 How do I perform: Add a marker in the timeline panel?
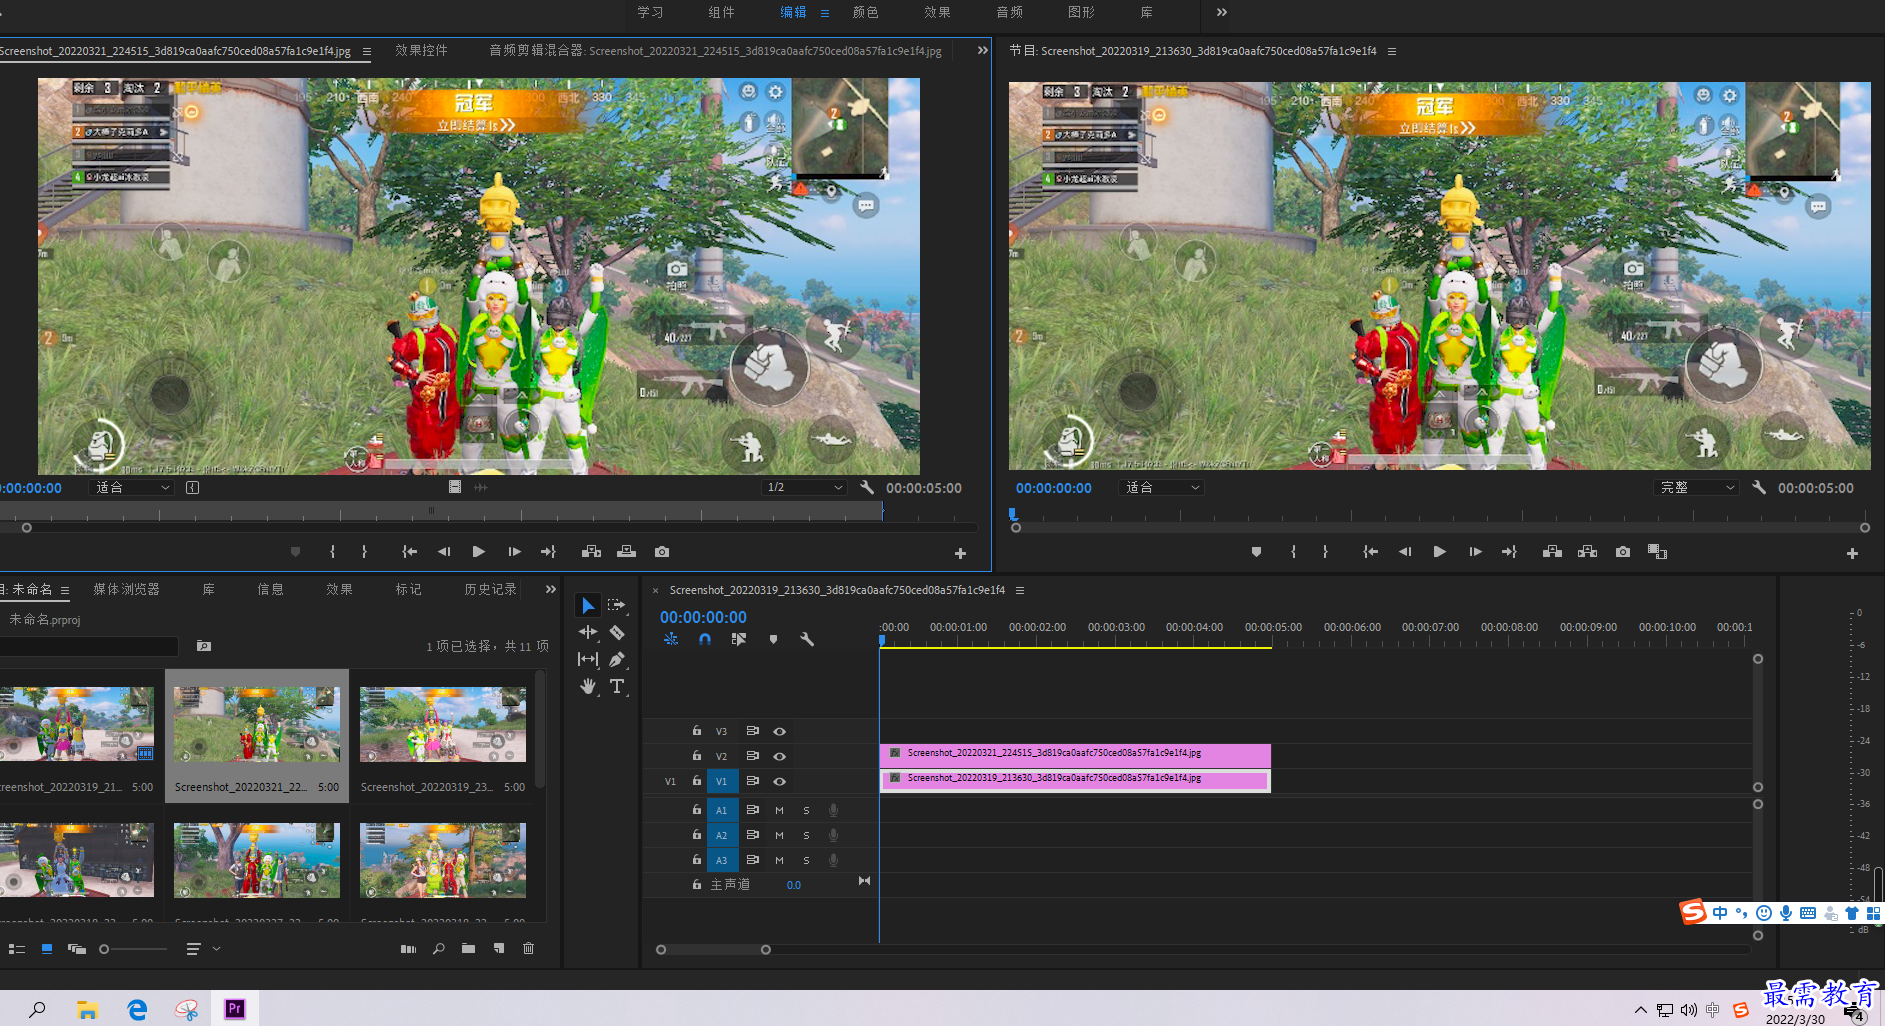click(773, 639)
